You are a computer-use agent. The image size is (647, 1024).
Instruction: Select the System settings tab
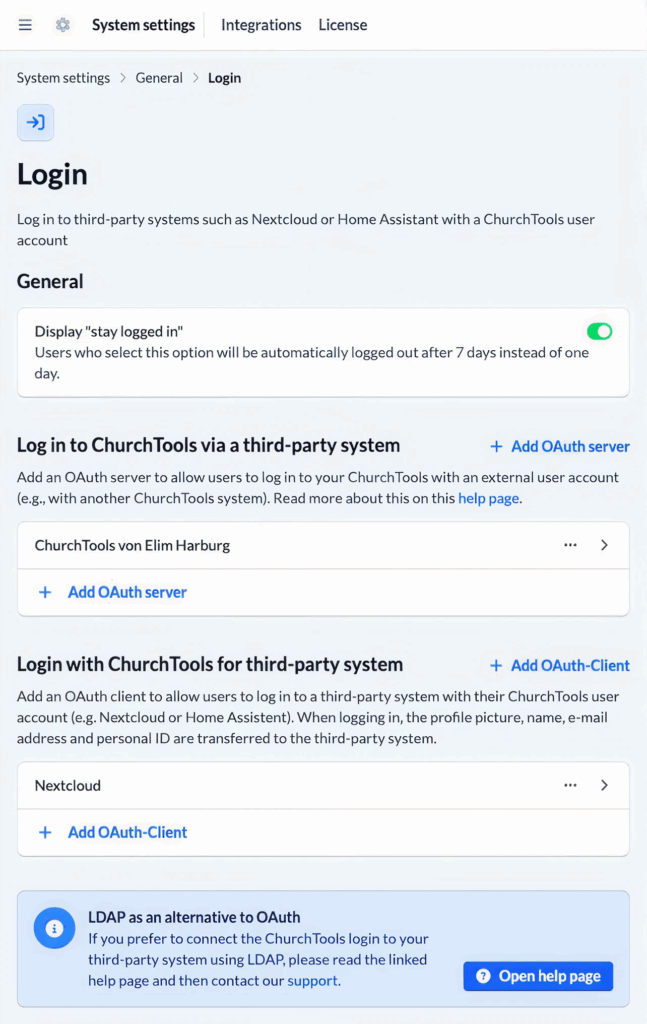pos(143,25)
